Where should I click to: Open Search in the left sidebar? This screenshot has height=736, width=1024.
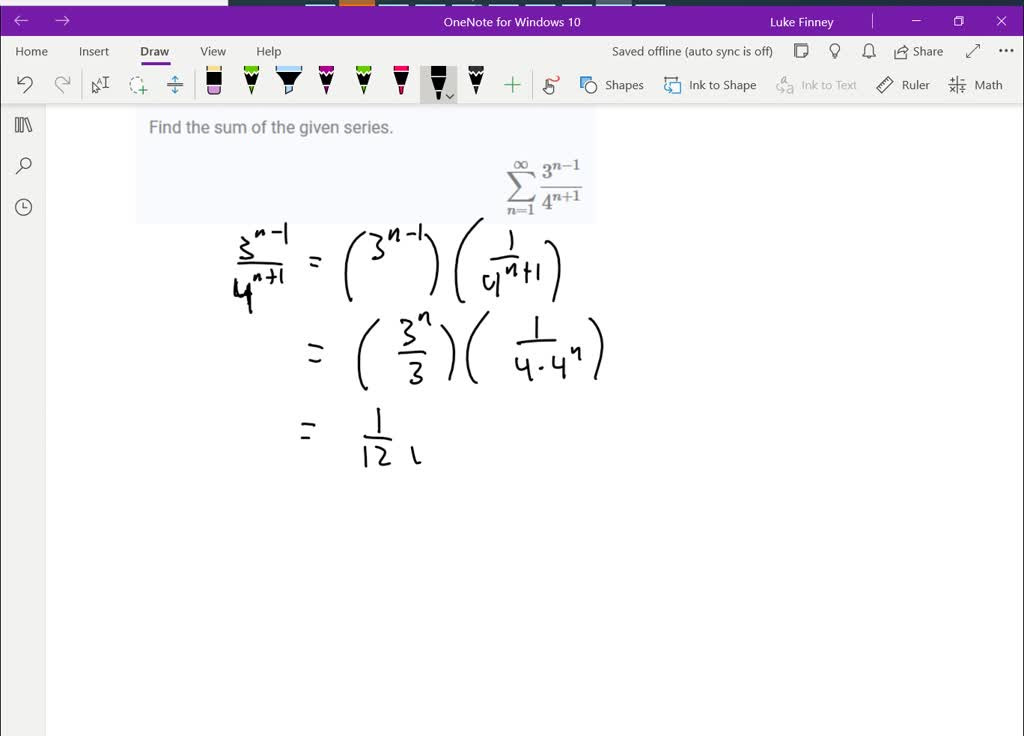pyautogui.click(x=22, y=165)
